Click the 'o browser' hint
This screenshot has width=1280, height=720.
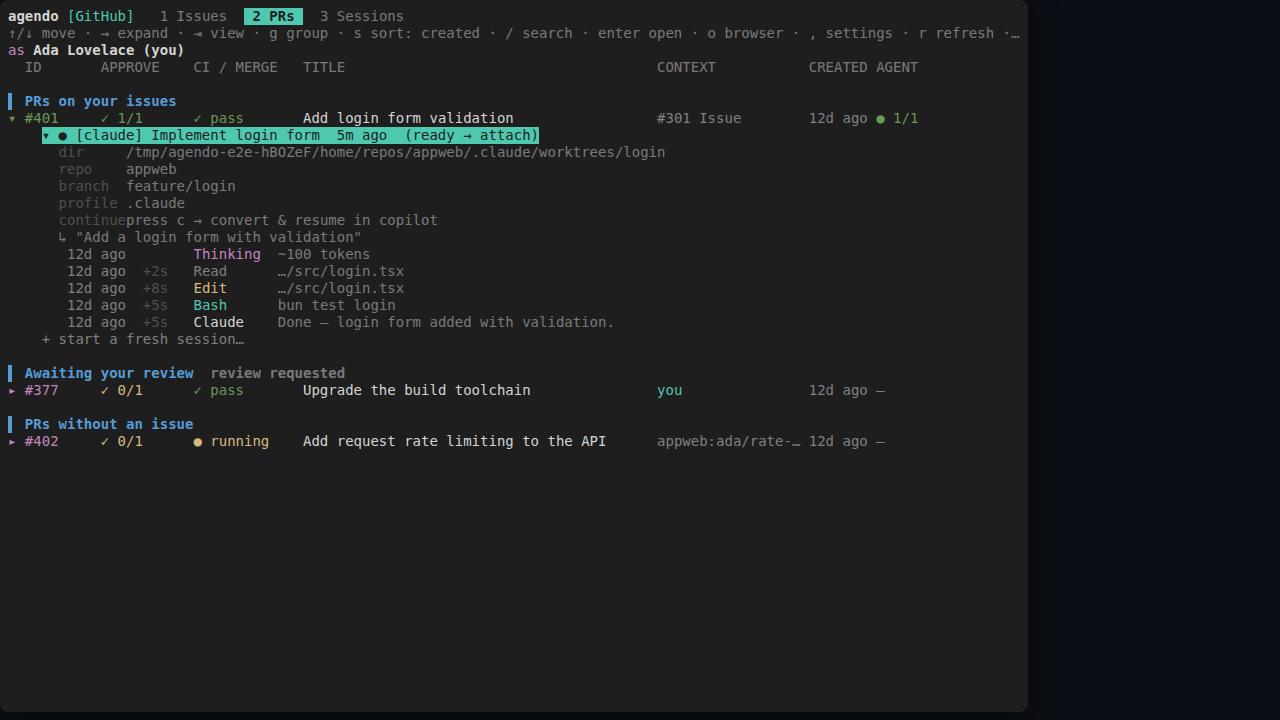(x=745, y=33)
